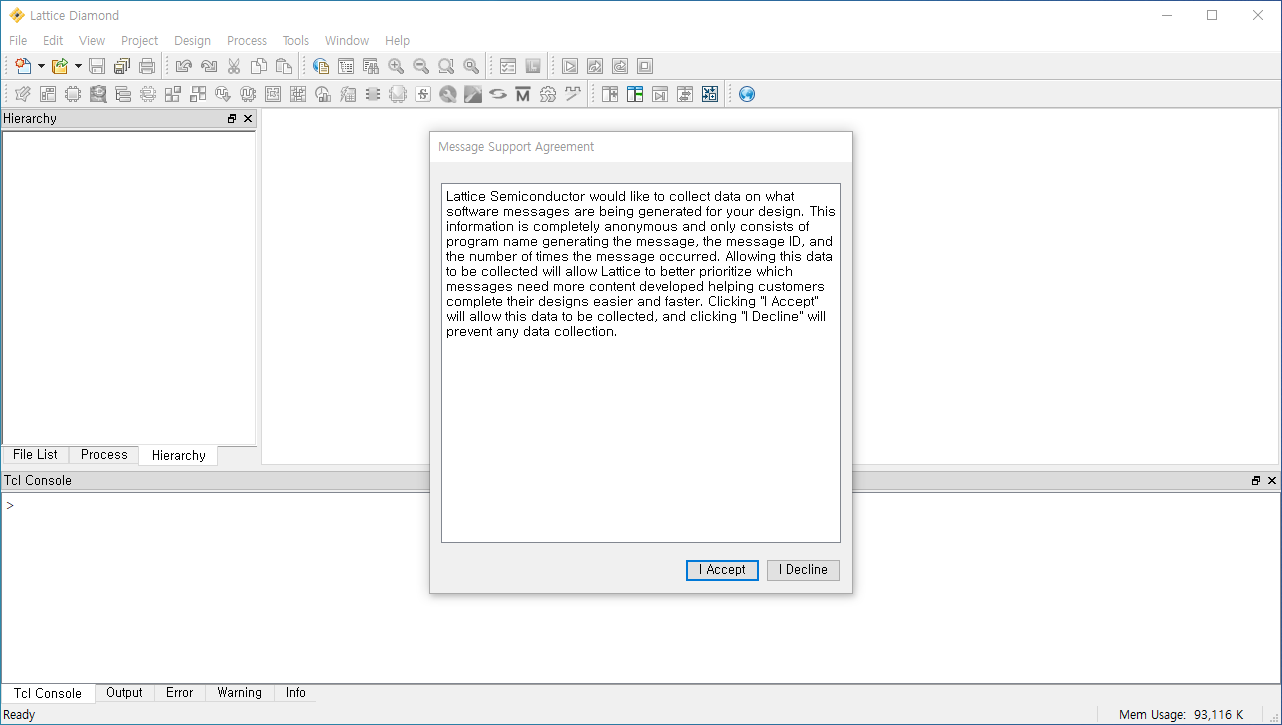The height and width of the screenshot is (725, 1282).
Task: Open the Help menu
Action: (x=398, y=40)
